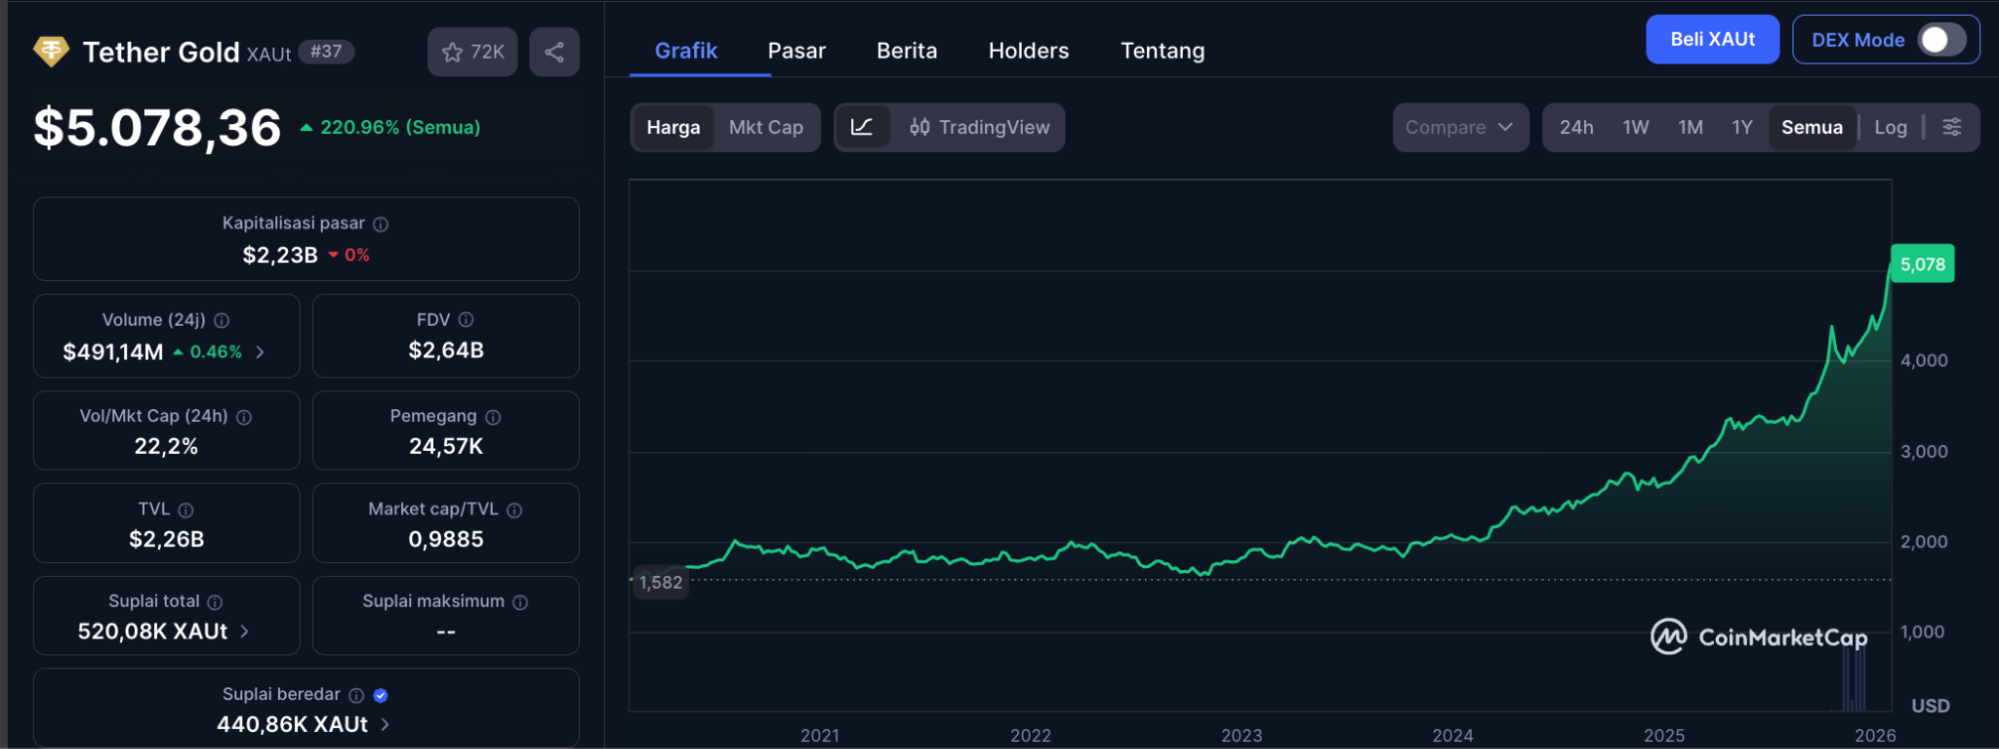This screenshot has height=749, width=1999.
Task: Expand the Suplai total chevron
Action: point(244,632)
